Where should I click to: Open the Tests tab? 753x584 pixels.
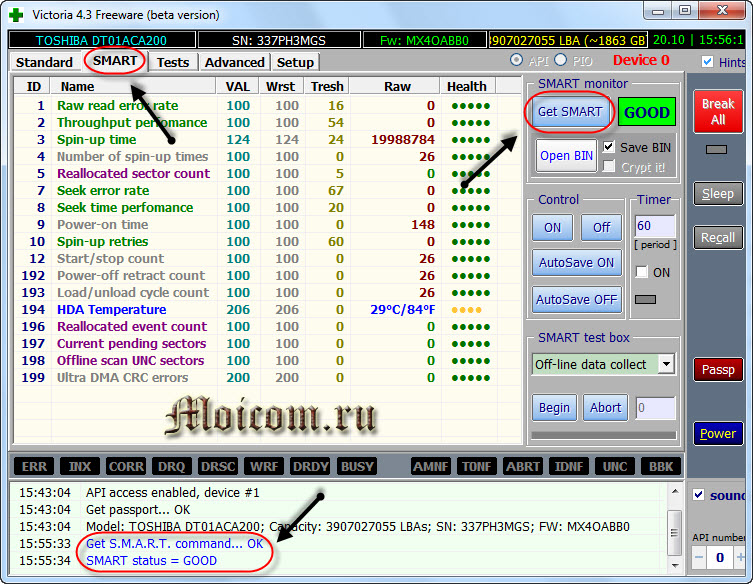[x=172, y=62]
